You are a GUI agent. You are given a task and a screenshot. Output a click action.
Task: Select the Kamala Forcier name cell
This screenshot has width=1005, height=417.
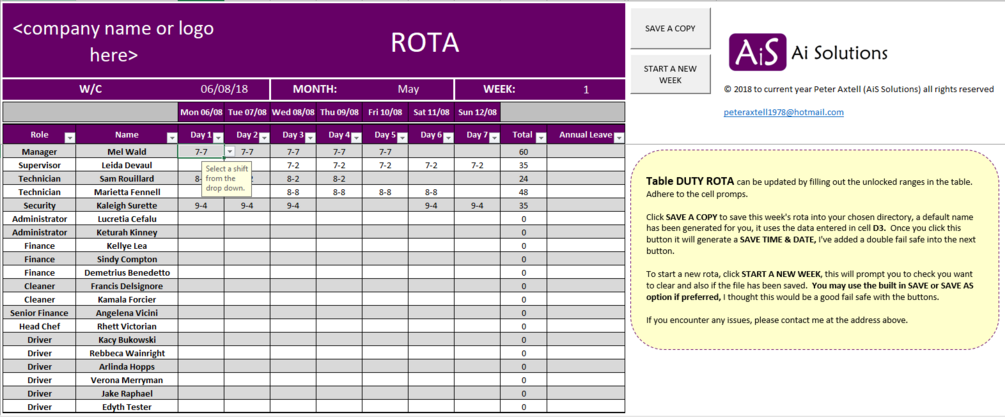pos(127,300)
